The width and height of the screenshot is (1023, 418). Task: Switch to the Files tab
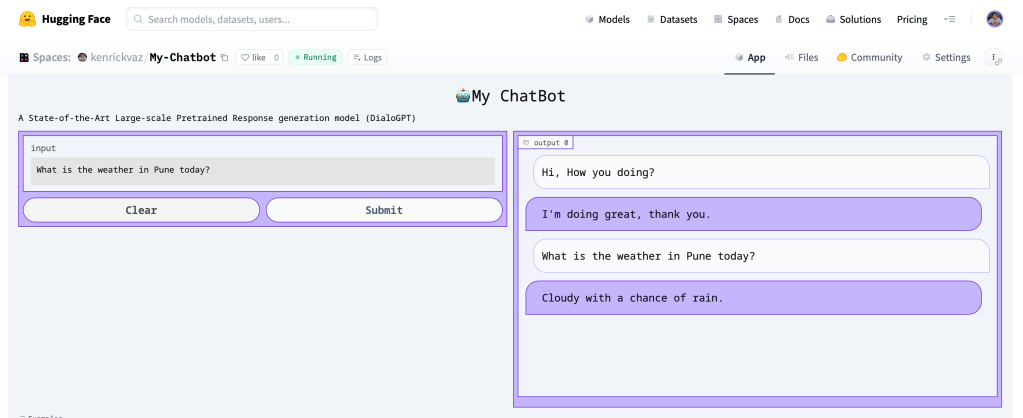[x=801, y=58]
